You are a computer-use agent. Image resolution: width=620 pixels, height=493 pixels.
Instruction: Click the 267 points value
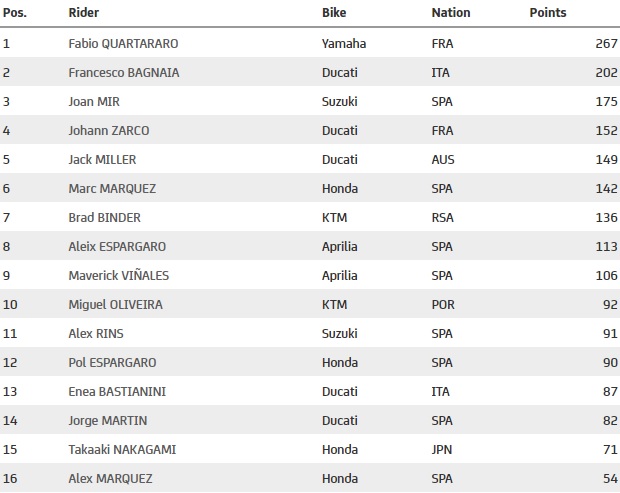pyautogui.click(x=606, y=43)
